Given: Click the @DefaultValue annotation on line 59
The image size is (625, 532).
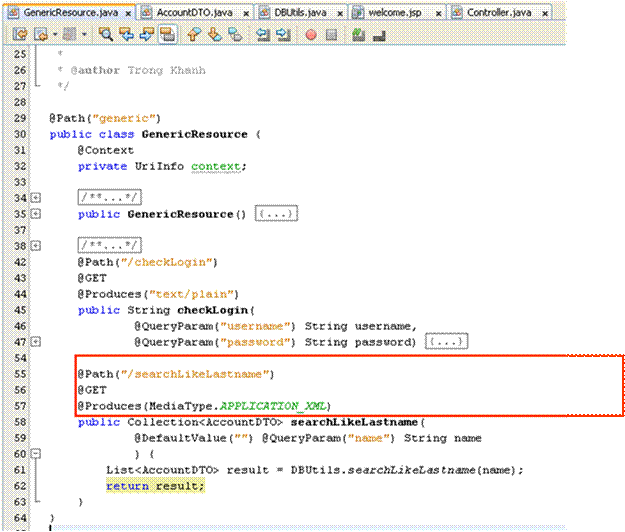Looking at the screenshot, I should pos(180,438).
